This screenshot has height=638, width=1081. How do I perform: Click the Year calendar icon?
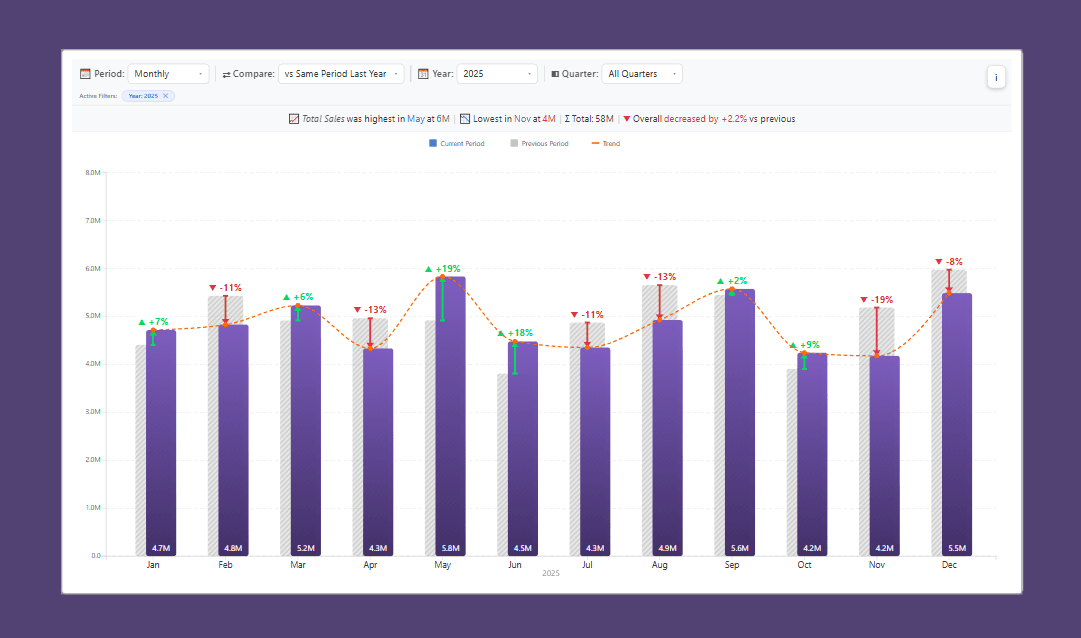click(423, 74)
